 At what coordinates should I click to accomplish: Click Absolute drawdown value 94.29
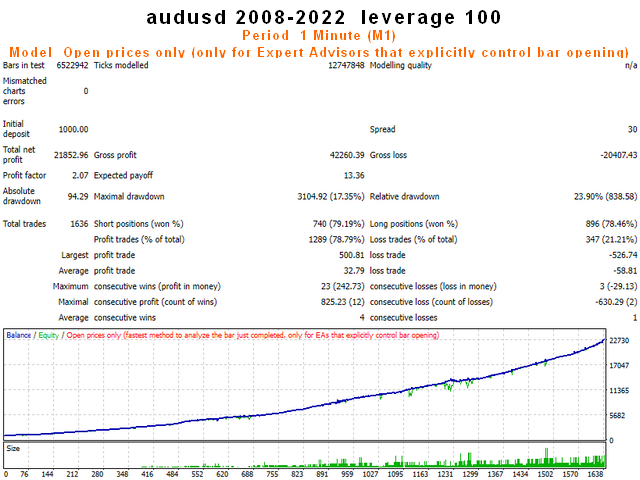point(78,197)
